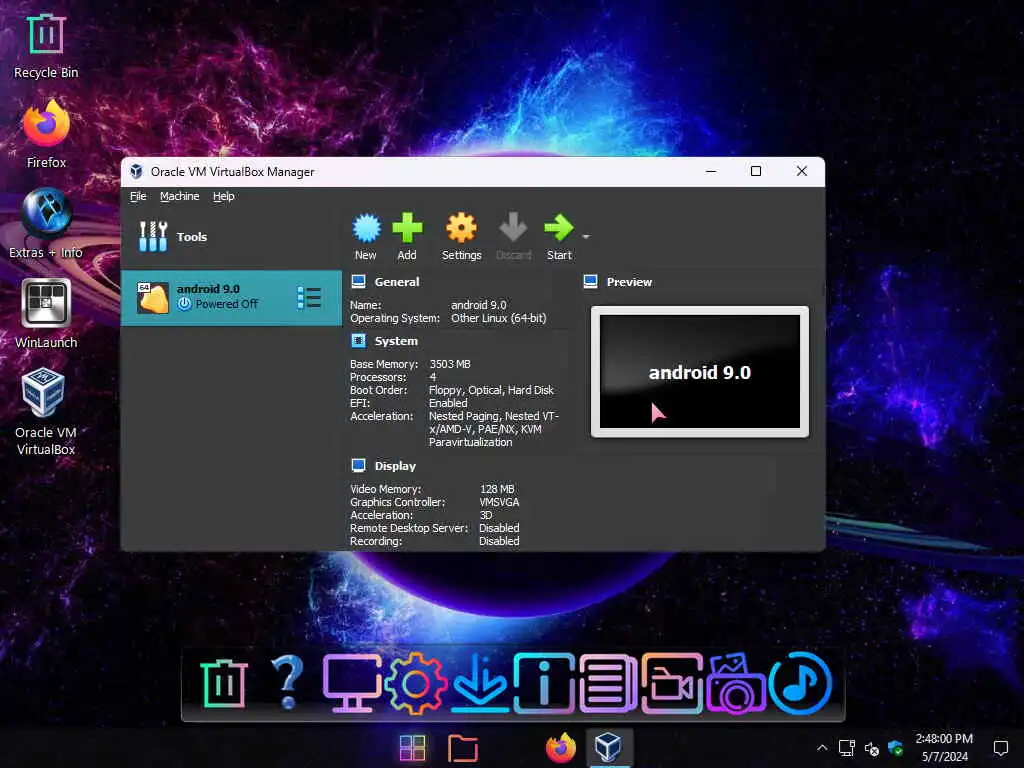
Task: Click the '128 MB' video memory value
Action: 497,489
